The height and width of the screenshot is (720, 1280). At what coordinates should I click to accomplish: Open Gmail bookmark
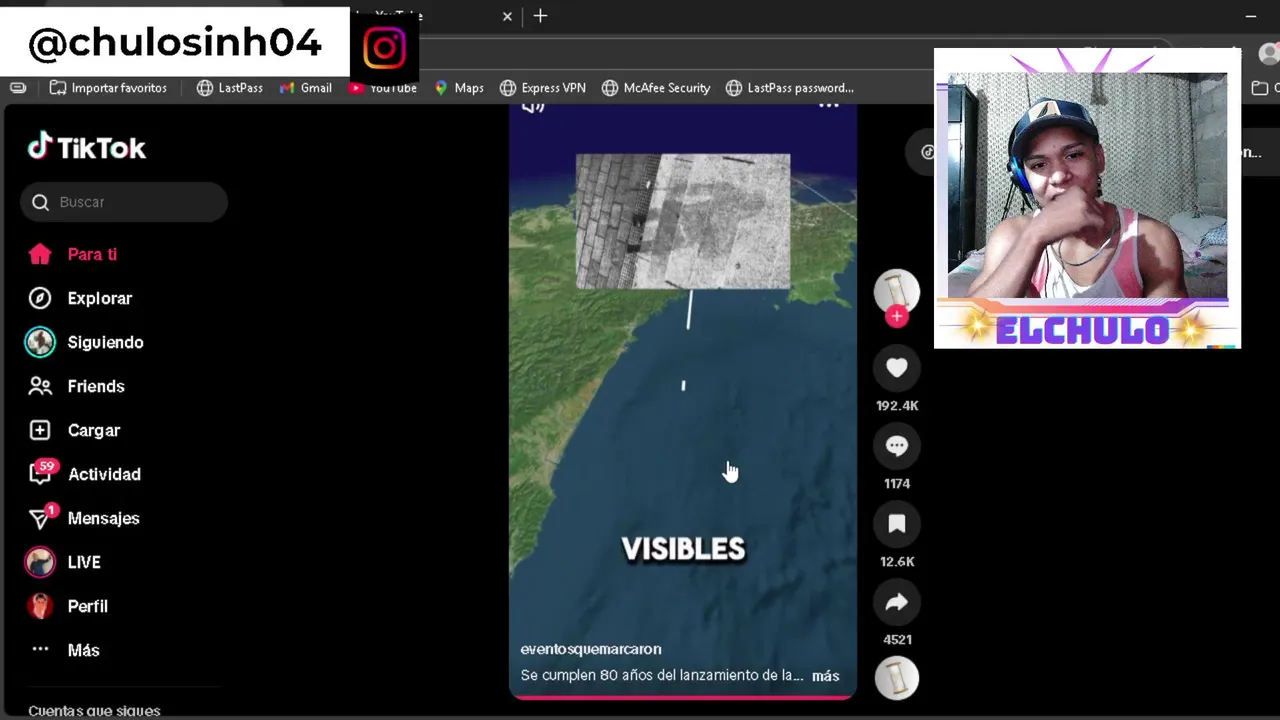click(306, 88)
